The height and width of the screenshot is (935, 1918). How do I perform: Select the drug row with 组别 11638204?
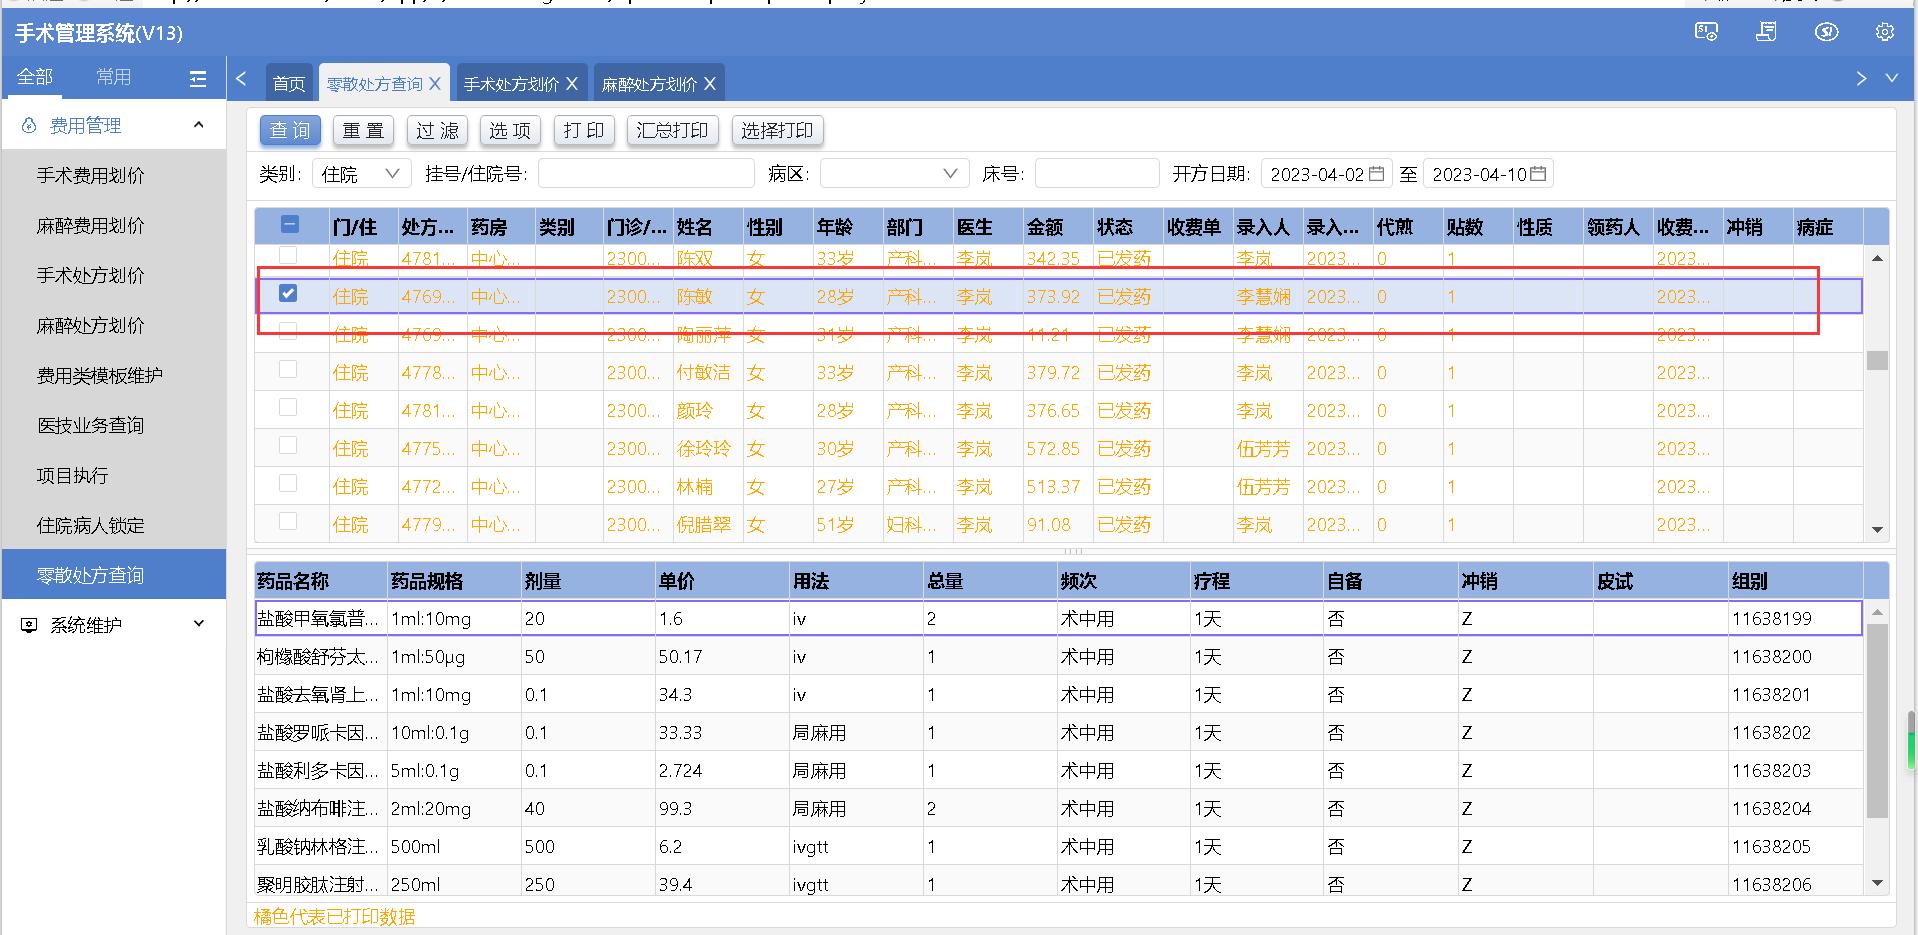click(1058, 809)
